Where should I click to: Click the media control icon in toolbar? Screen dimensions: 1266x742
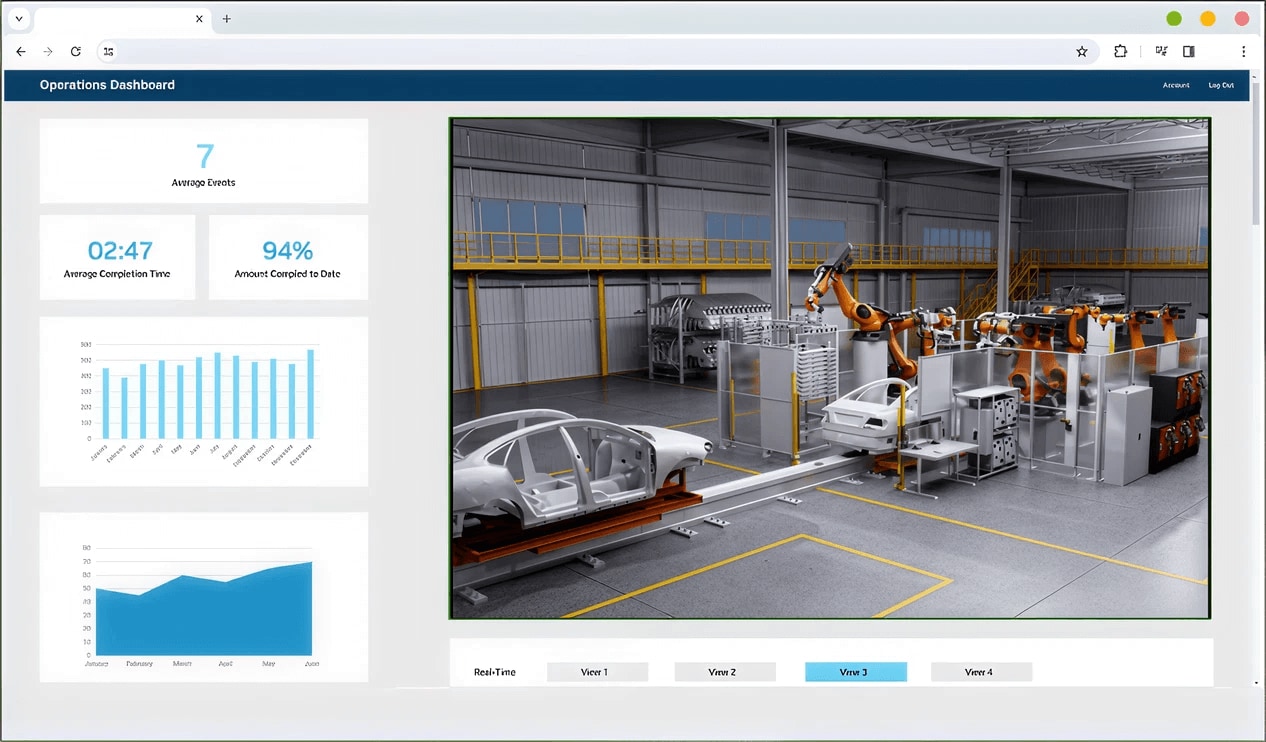[x=1161, y=51]
